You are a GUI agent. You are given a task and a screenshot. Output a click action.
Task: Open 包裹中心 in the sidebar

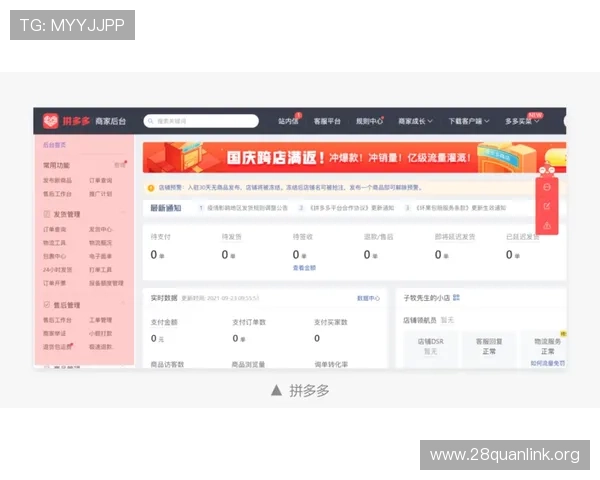tap(54, 256)
